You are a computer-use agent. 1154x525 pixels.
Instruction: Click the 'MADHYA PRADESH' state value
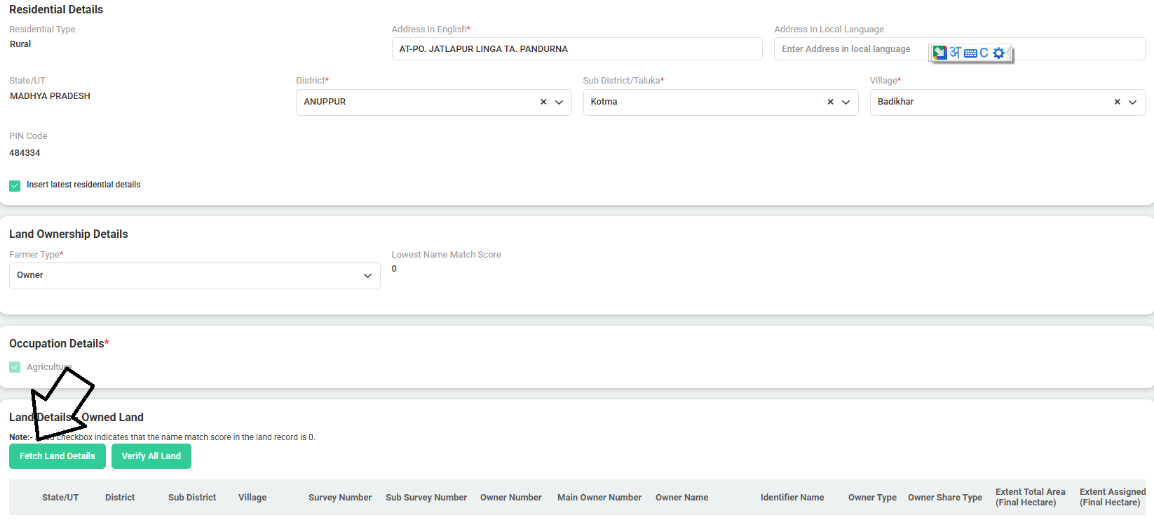coord(50,96)
